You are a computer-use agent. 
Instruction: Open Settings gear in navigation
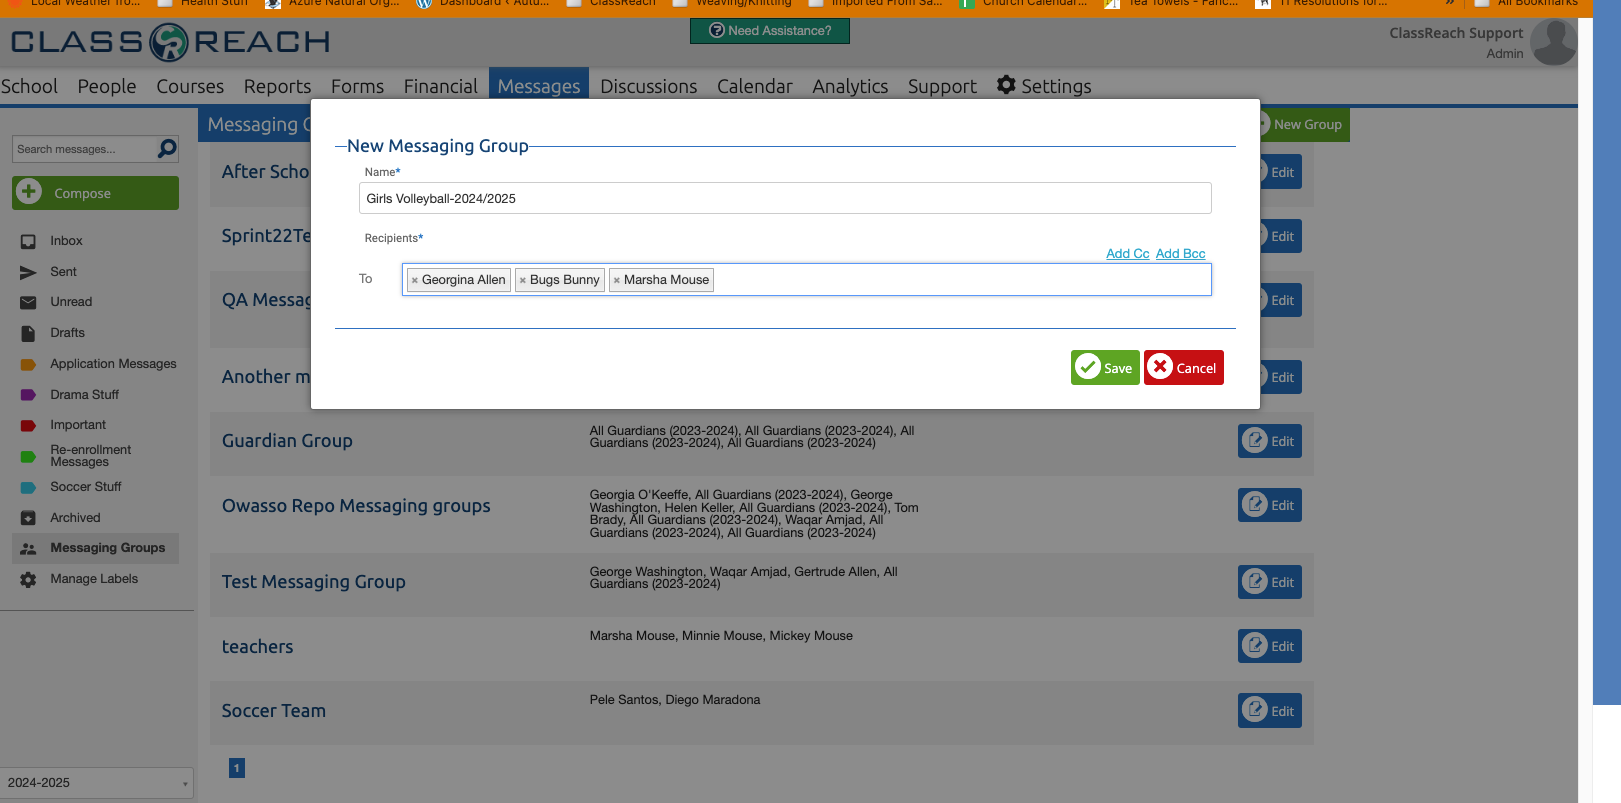1006,86
